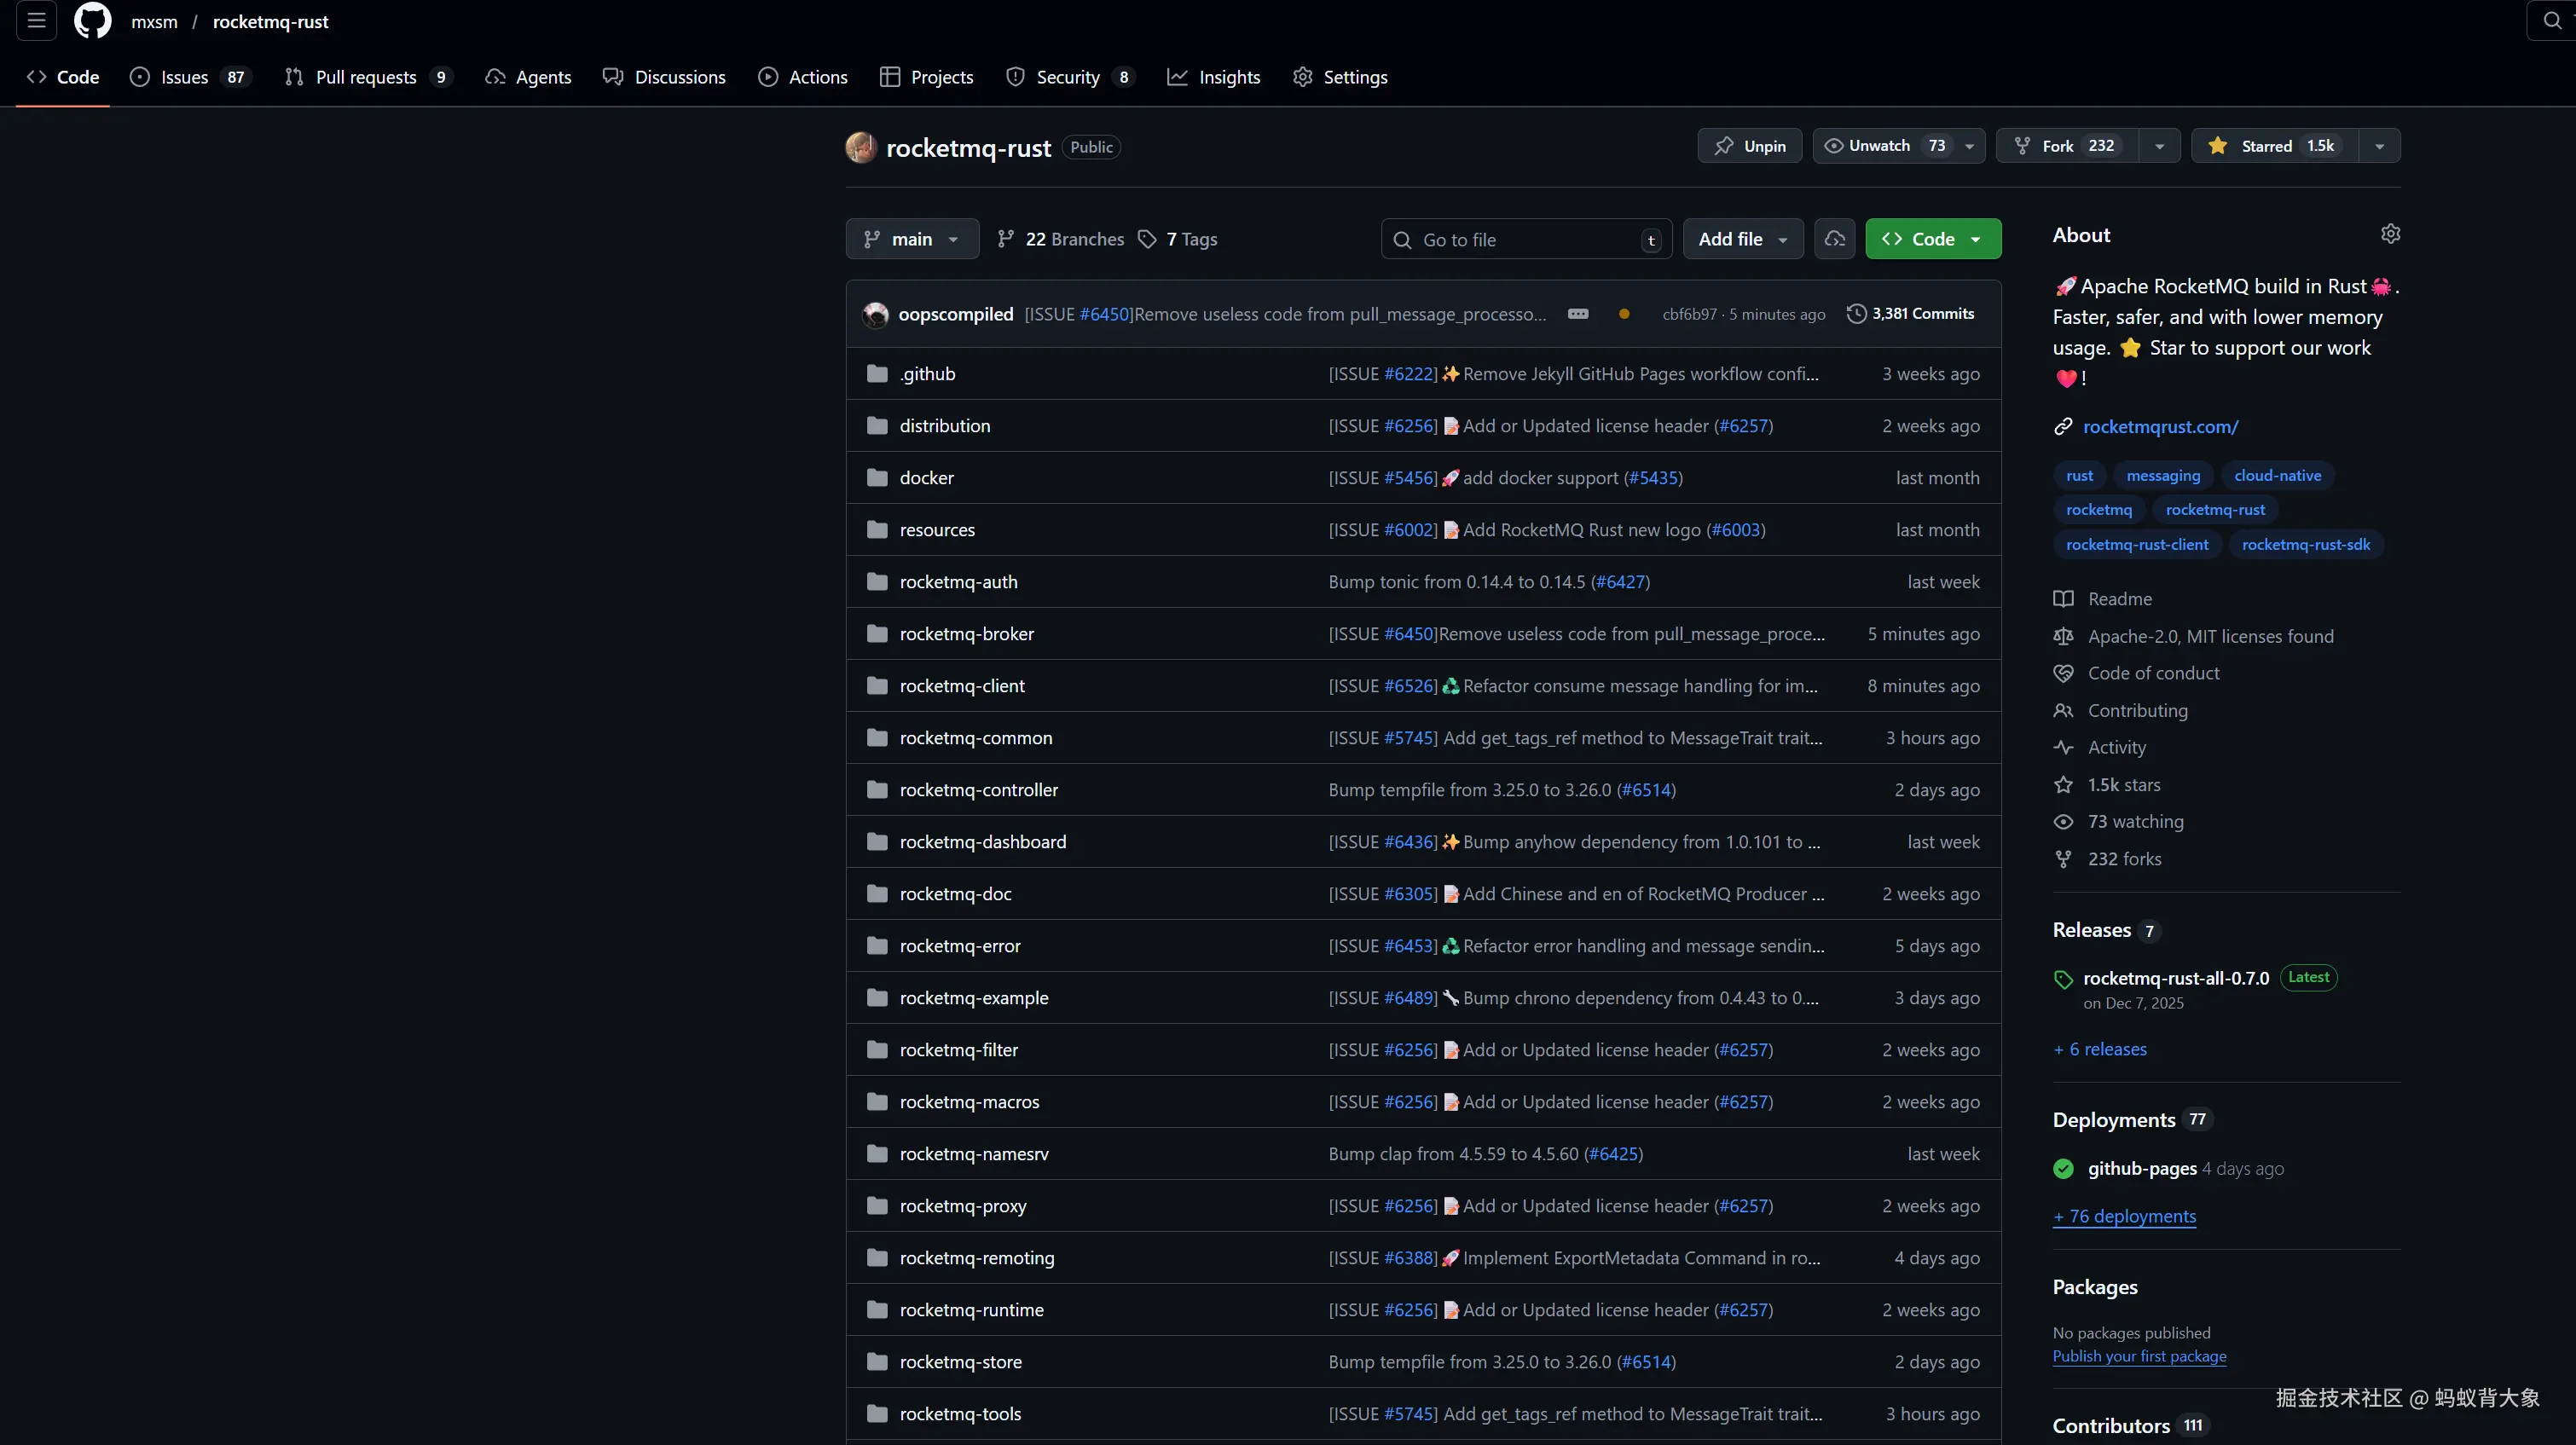Expand the commit message ellipsis icon
2576x1445 pixels.
click(1578, 314)
